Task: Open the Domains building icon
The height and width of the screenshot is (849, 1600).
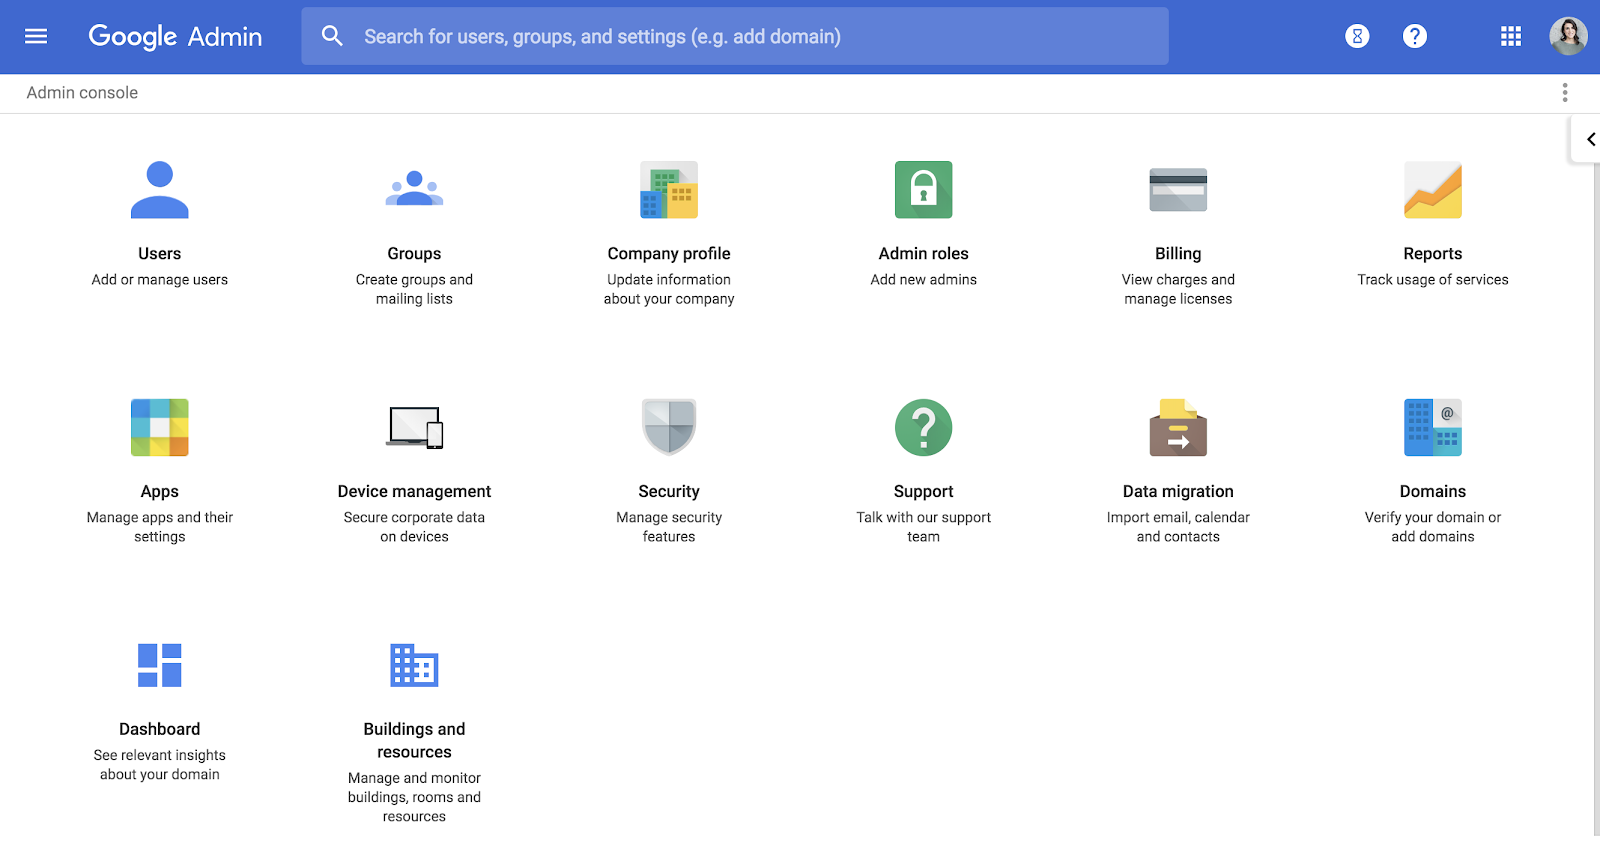Action: click(1433, 428)
